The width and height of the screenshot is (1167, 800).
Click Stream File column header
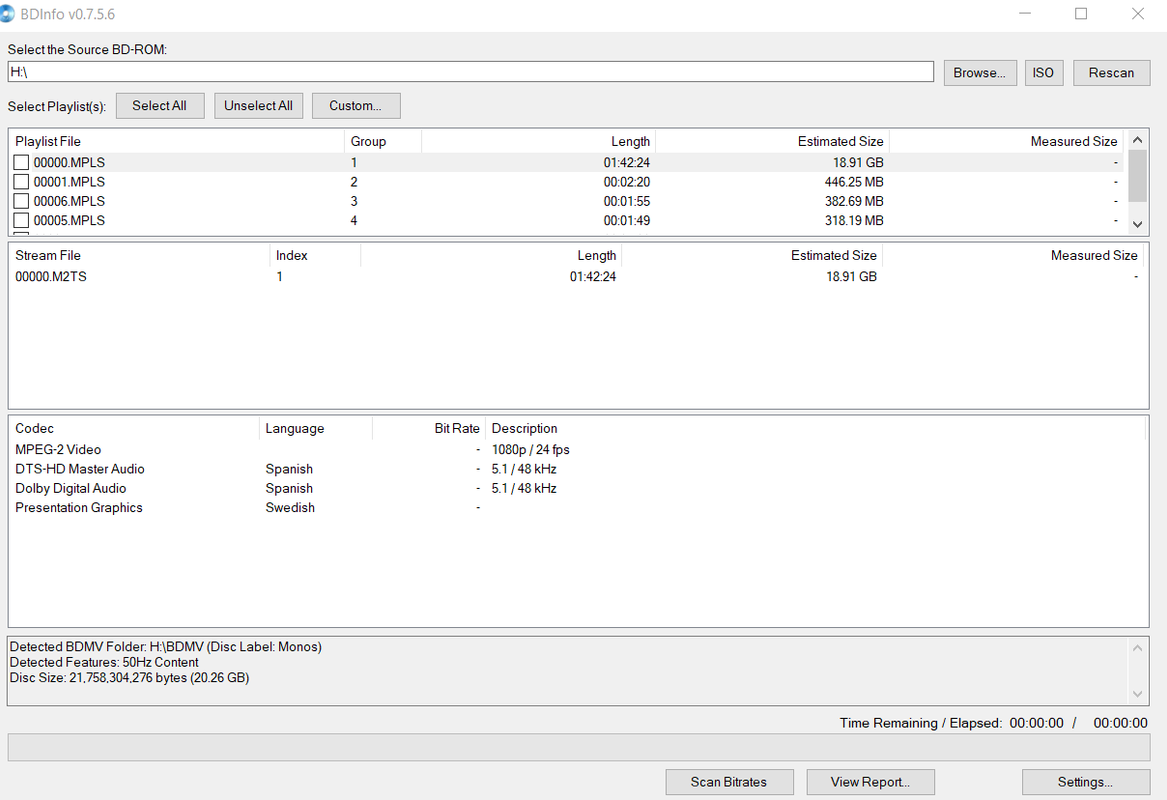point(140,255)
